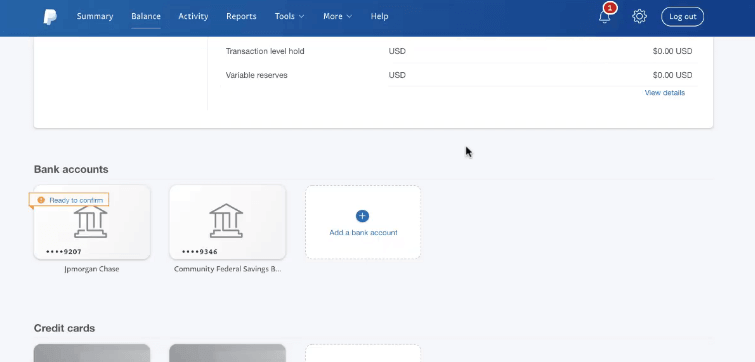Viewport: 755px width, 362px height.
Task: Open the settings gear icon
Action: [x=639, y=16]
